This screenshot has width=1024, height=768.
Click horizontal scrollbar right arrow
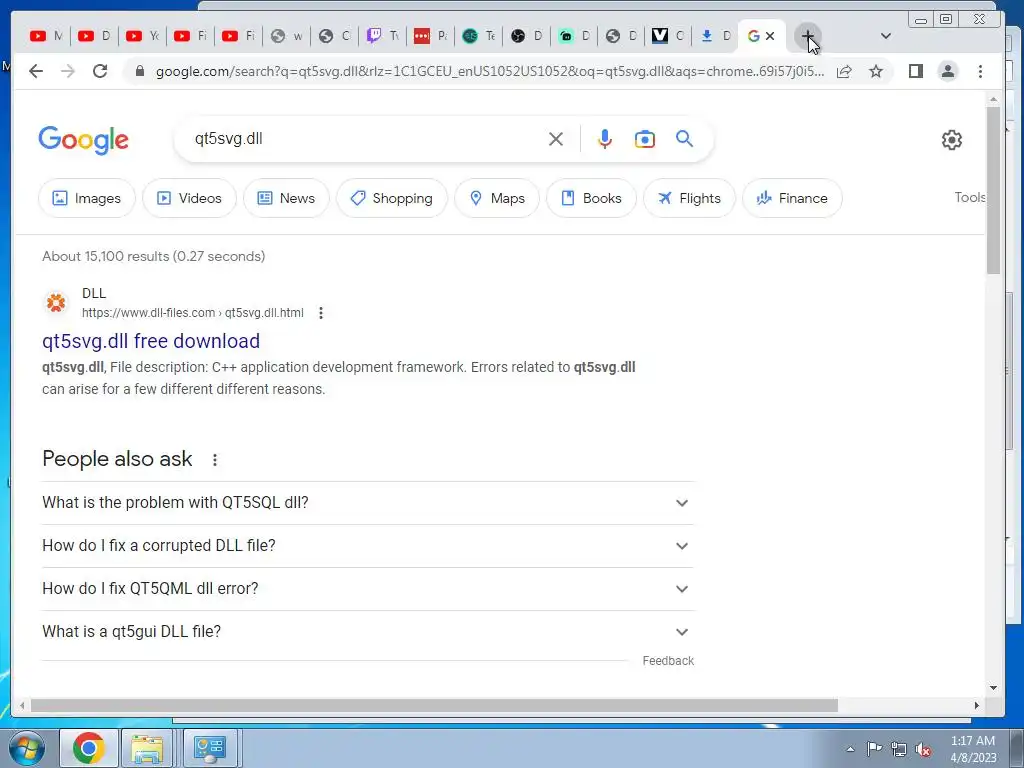(x=976, y=706)
